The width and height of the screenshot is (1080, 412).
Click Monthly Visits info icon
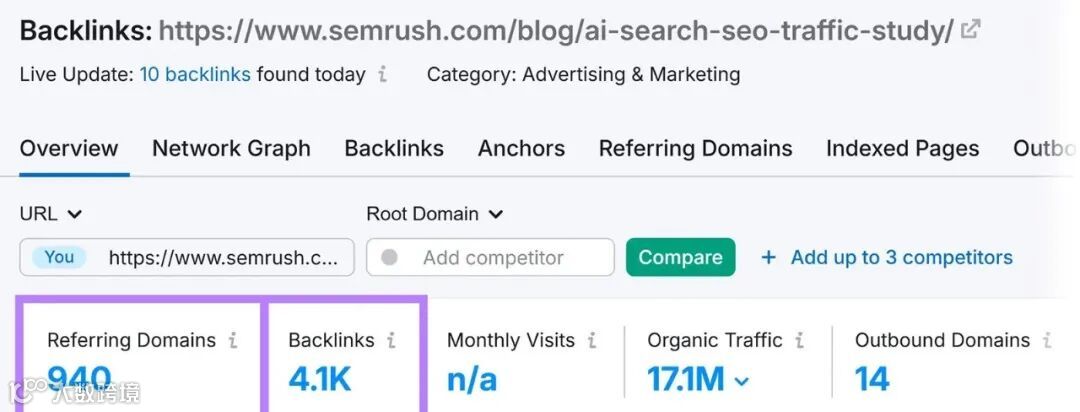(592, 341)
